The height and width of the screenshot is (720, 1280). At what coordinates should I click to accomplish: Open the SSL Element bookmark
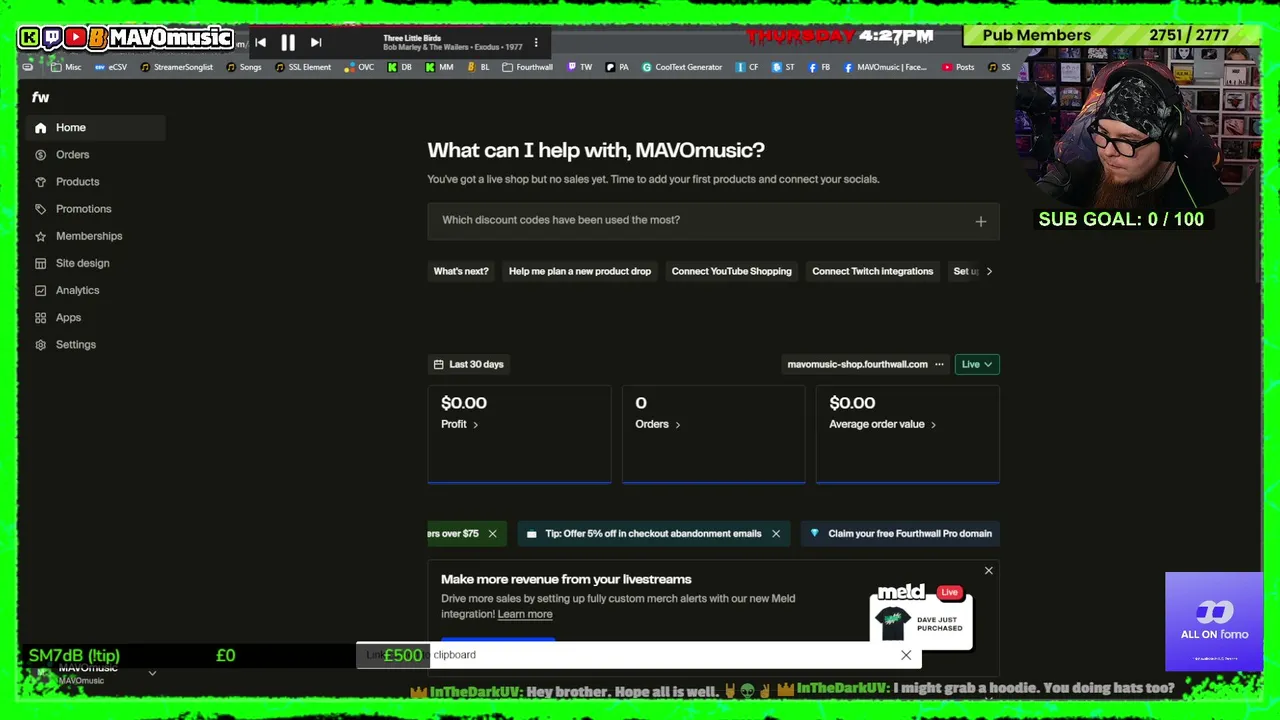(x=303, y=67)
